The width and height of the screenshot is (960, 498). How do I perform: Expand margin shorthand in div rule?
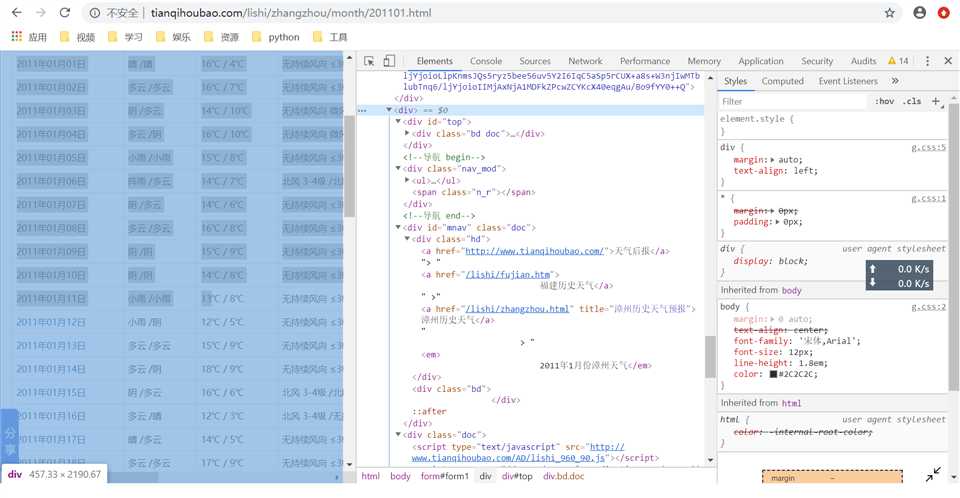(772, 160)
